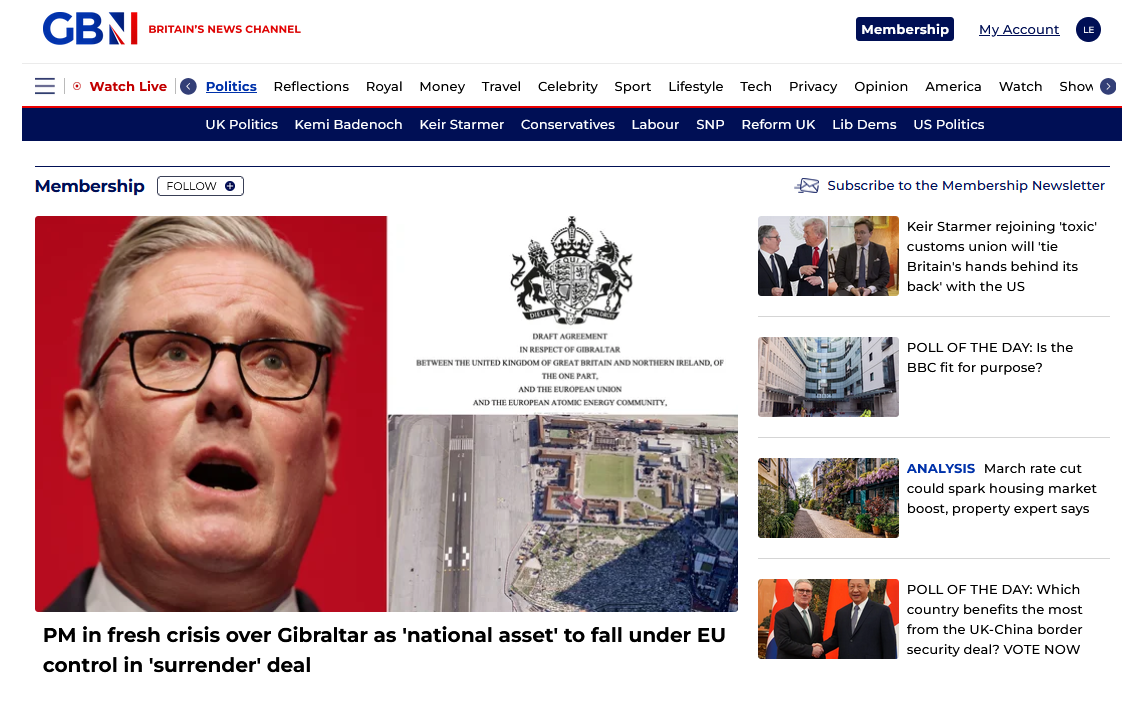Open Reform UK subtopic
Viewport: 1148px width, 709px height.
click(x=778, y=125)
